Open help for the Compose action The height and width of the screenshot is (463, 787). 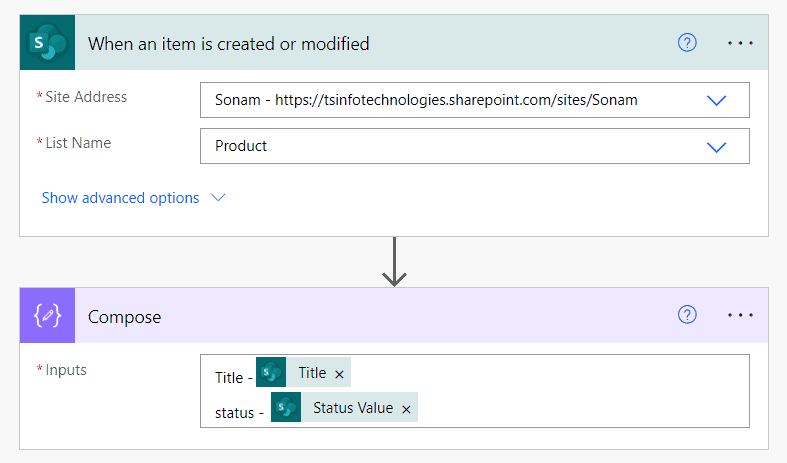(687, 316)
